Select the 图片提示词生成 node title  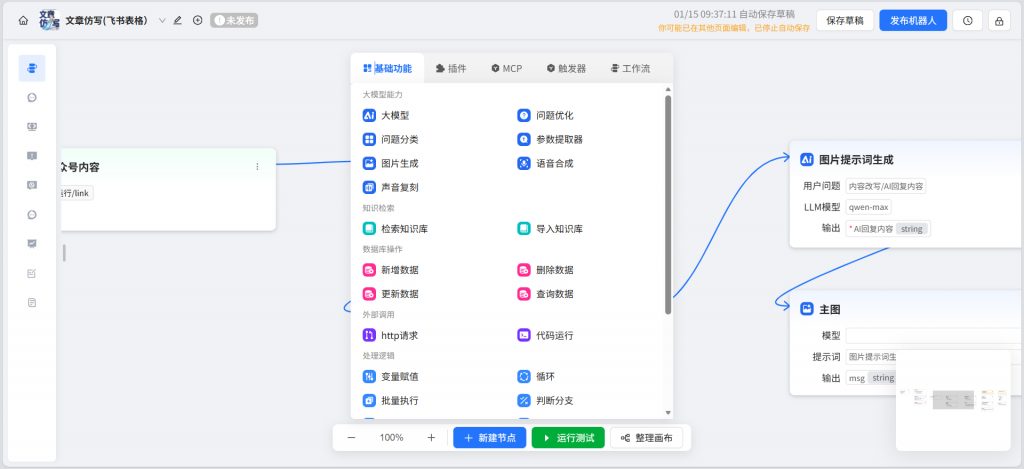point(856,159)
